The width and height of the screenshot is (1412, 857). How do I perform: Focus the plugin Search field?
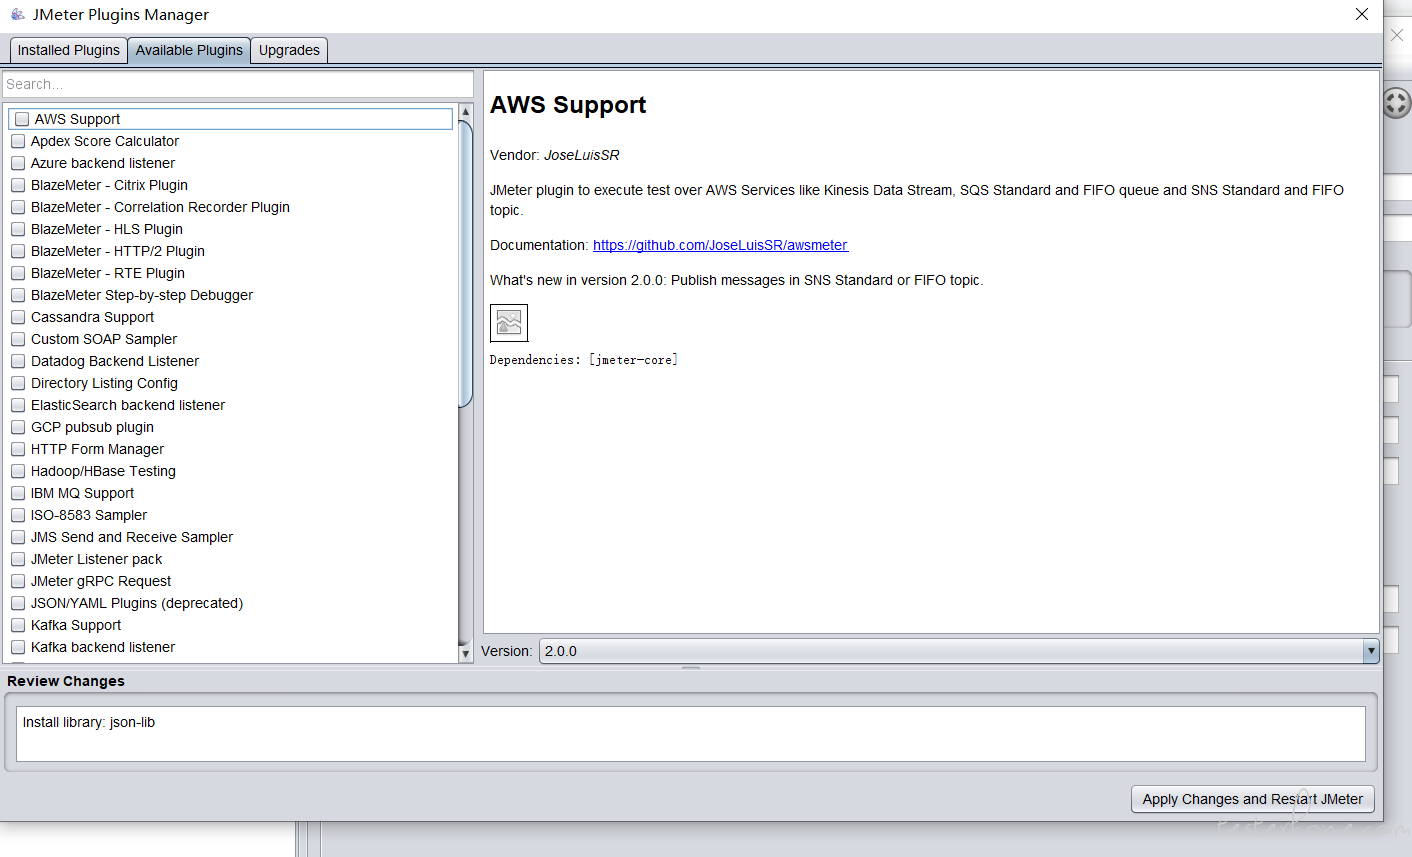[238, 84]
